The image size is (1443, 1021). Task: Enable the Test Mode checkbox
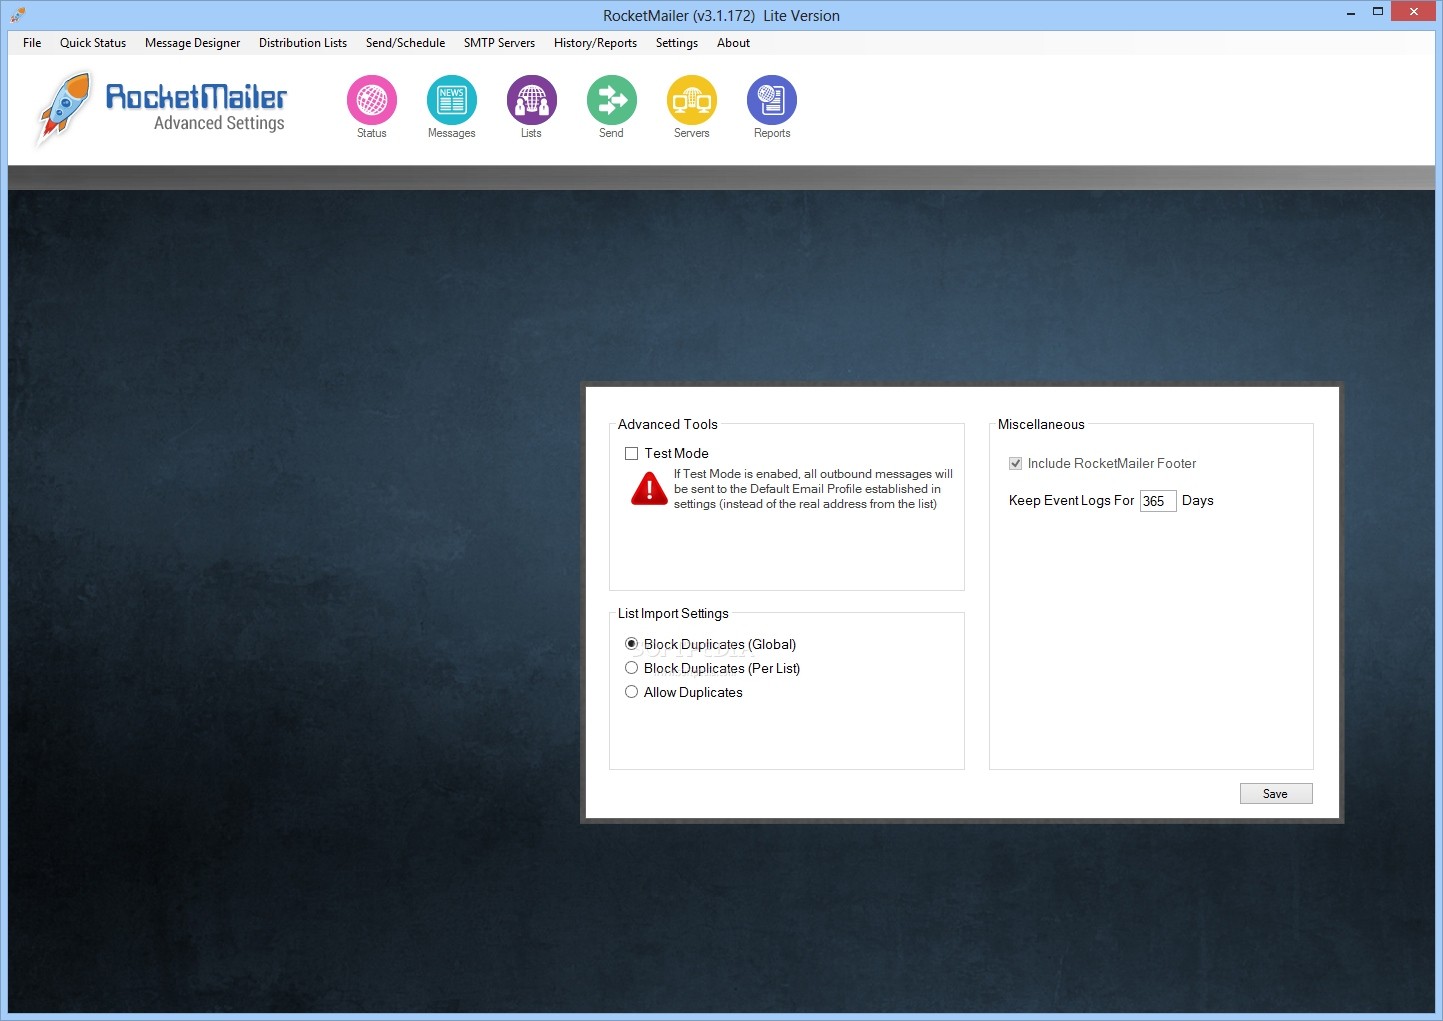coord(632,453)
